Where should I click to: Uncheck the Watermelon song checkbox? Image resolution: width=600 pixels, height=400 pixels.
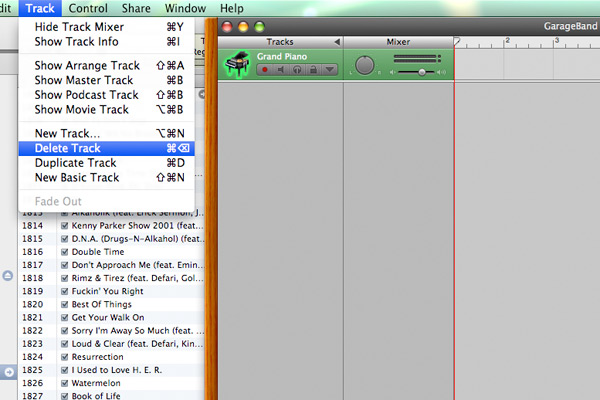pyautogui.click(x=64, y=383)
